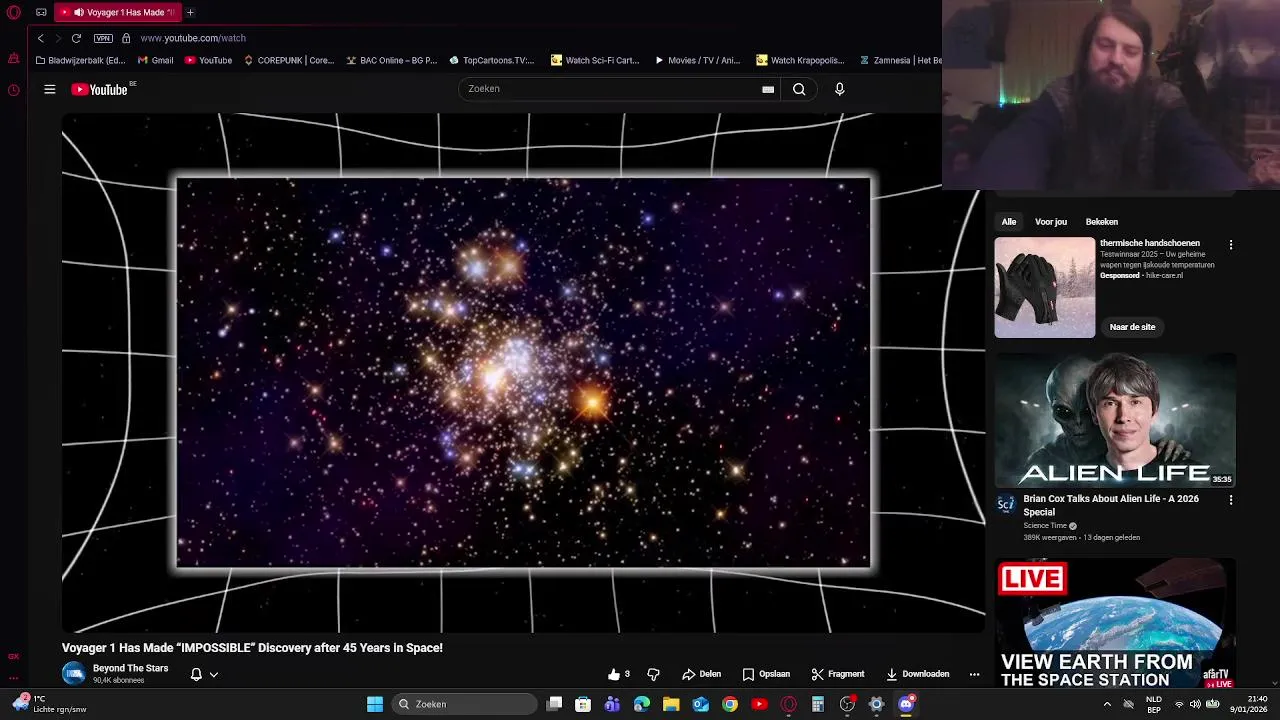This screenshot has width=1280, height=720.
Task: Open volume control in system tray
Action: pos(1194,704)
